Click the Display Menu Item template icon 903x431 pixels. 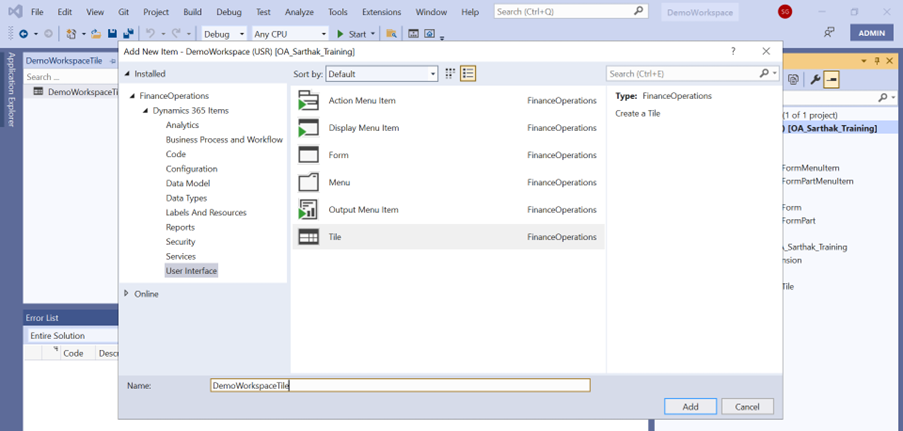[x=308, y=128]
